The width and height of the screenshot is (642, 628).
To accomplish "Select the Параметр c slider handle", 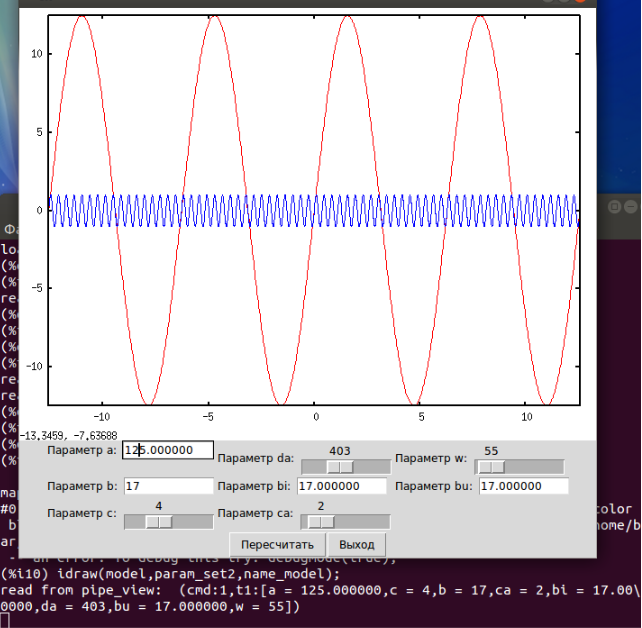I will [x=159, y=521].
